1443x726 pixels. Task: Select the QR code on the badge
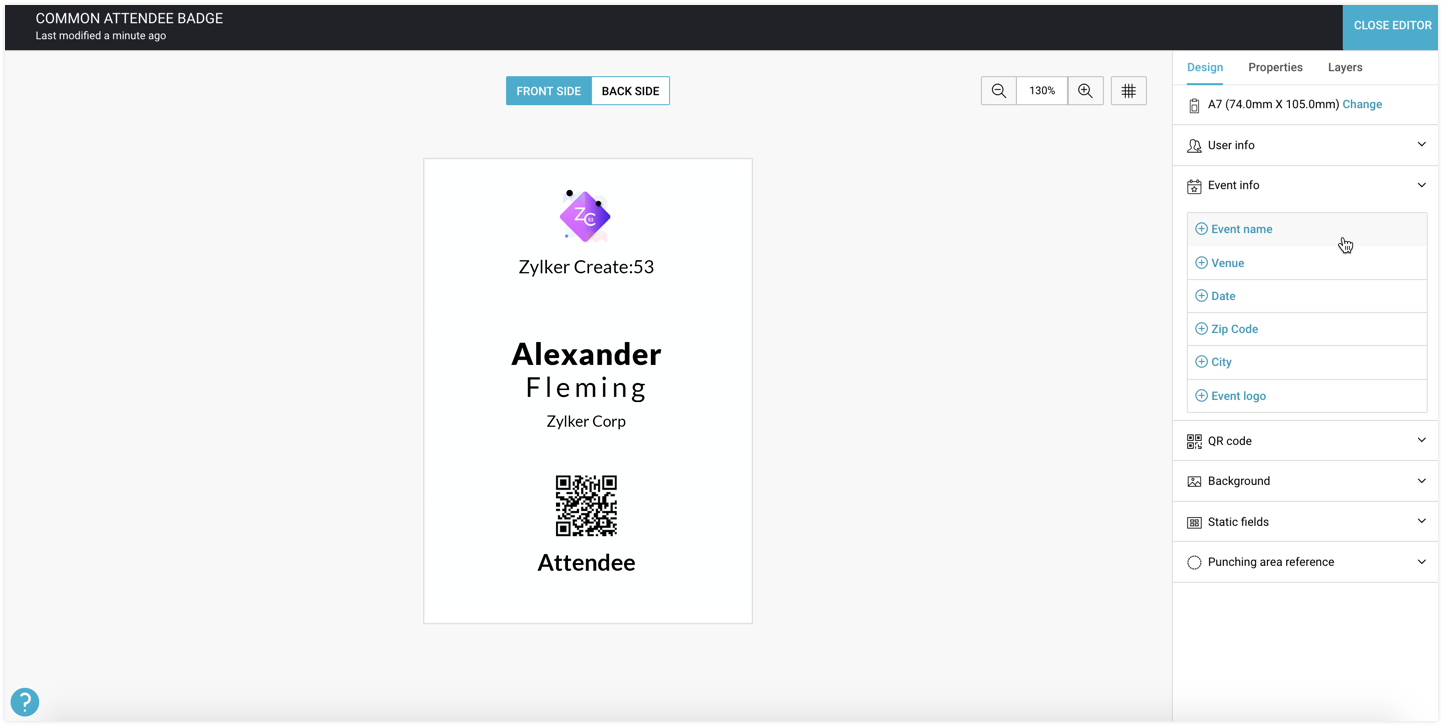click(x=586, y=506)
